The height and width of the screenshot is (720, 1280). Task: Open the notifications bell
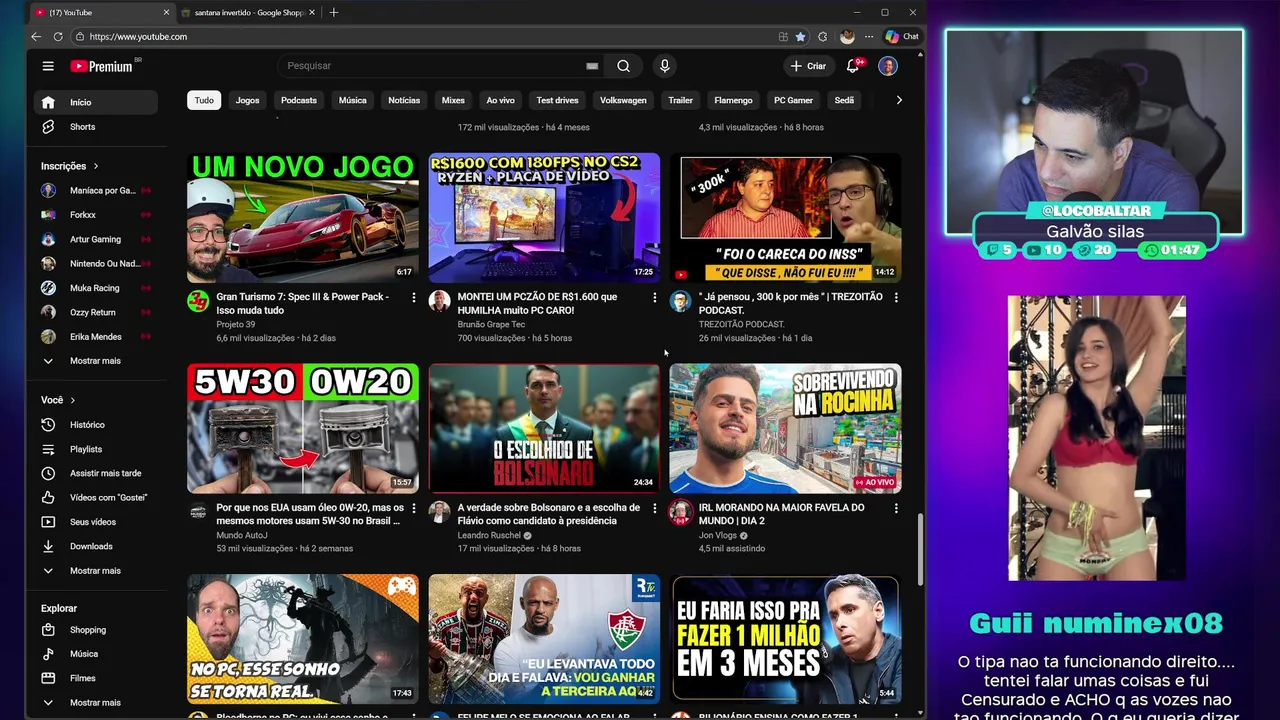(853, 66)
